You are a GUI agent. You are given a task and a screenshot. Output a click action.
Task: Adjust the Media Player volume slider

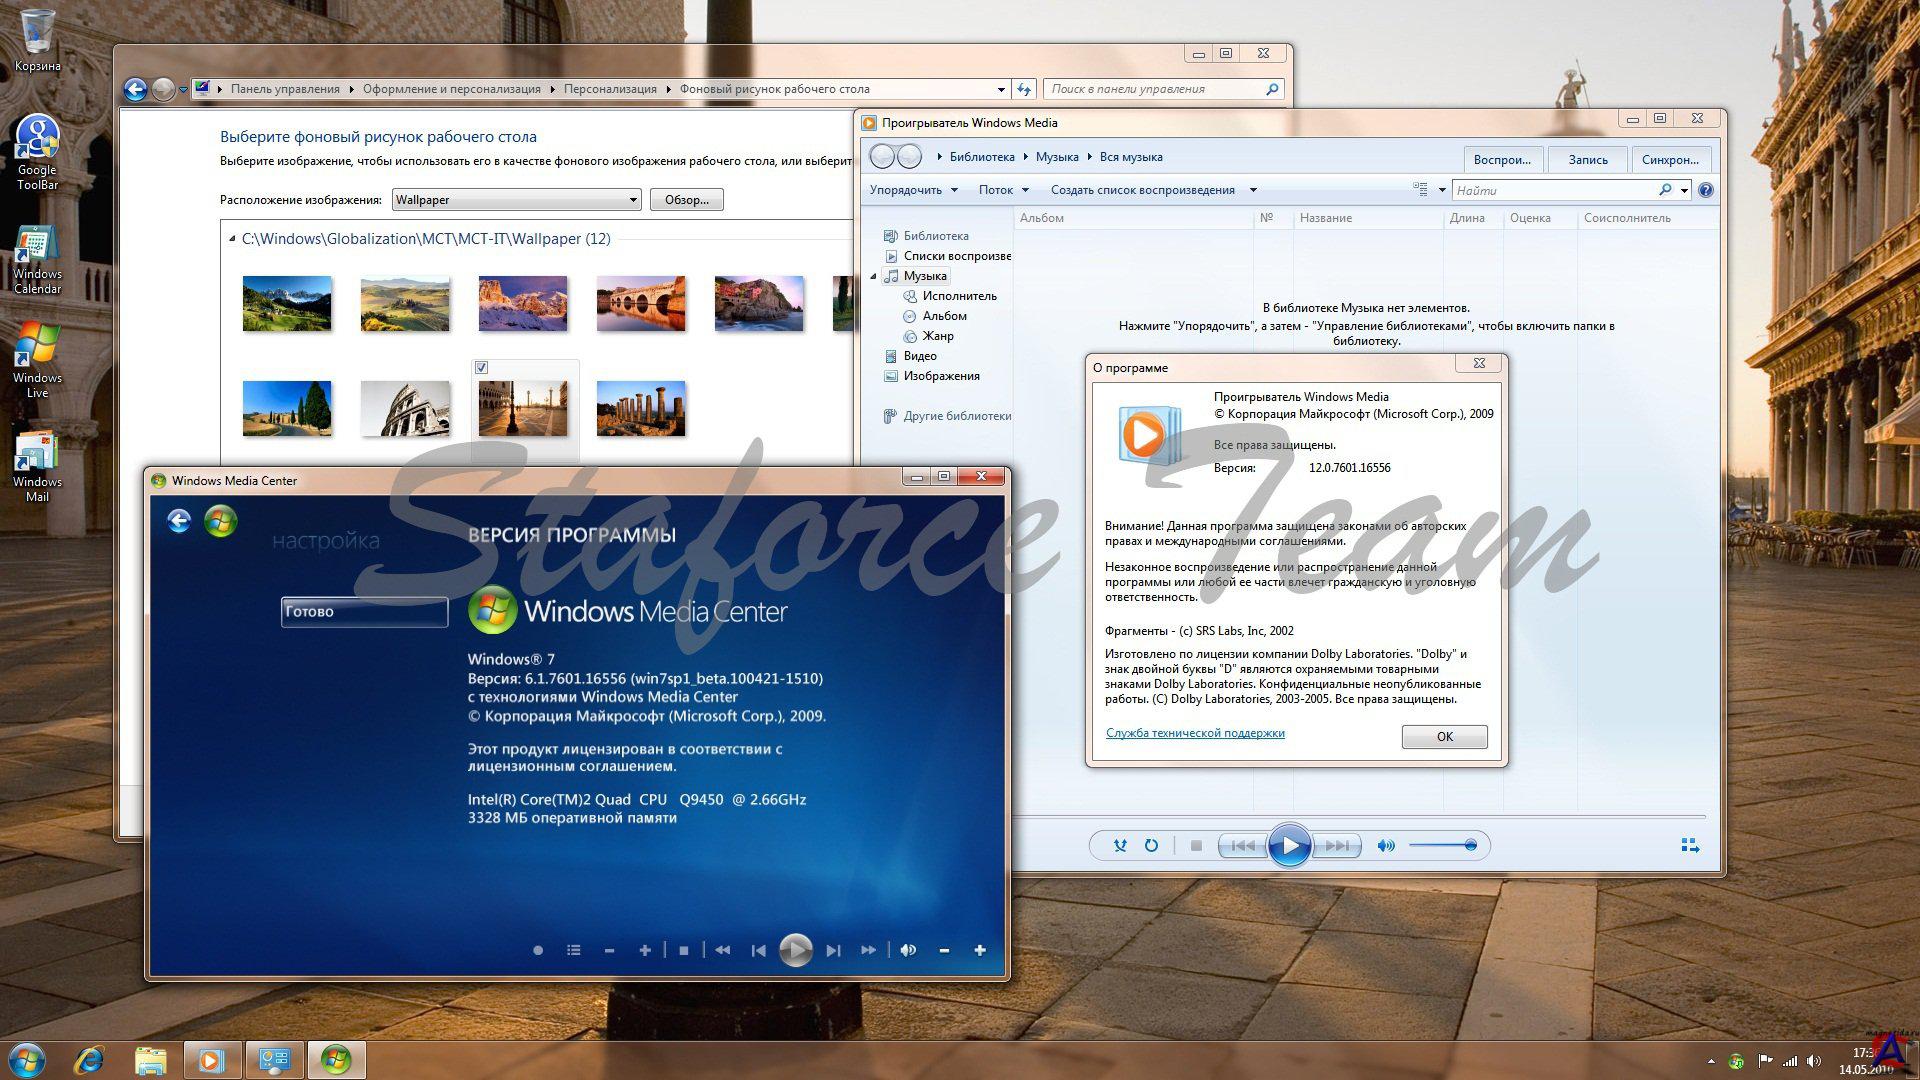pos(1442,846)
